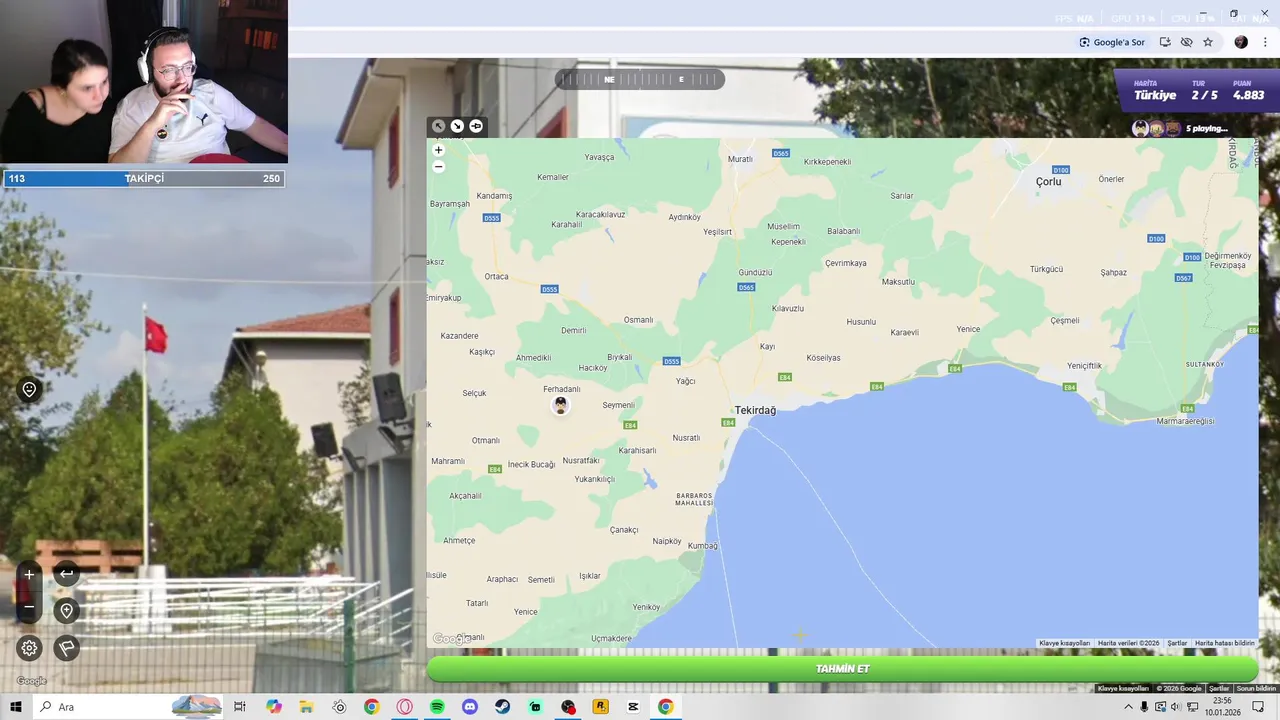The image size is (1280, 720).
Task: Open notification center in system tray
Action: tap(1258, 707)
